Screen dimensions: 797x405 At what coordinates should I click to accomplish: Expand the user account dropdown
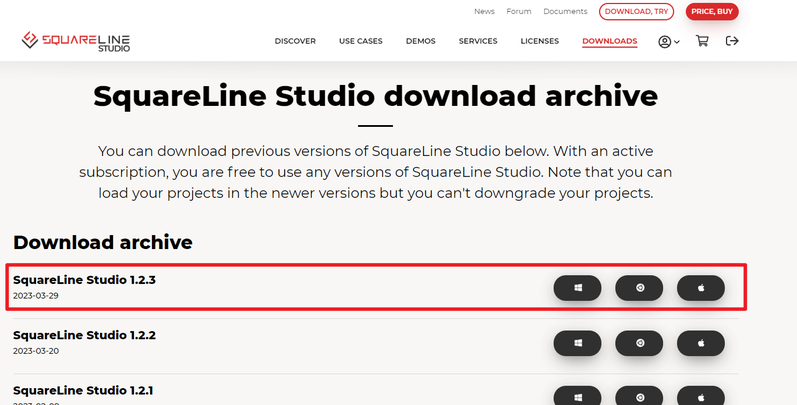(668, 42)
